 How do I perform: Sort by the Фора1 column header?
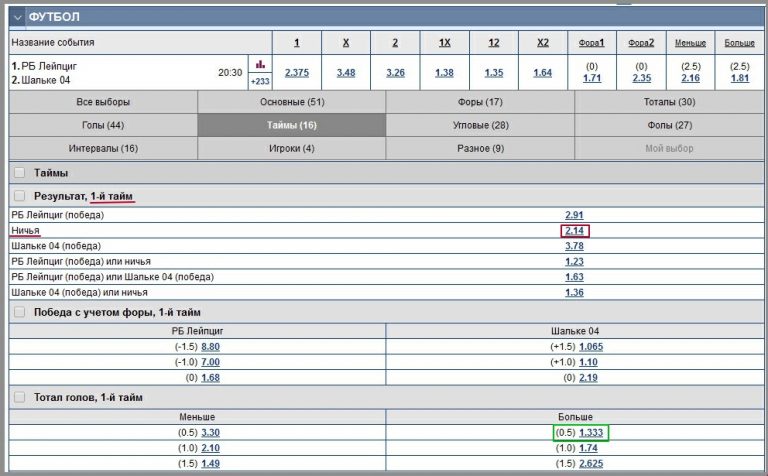tap(591, 42)
